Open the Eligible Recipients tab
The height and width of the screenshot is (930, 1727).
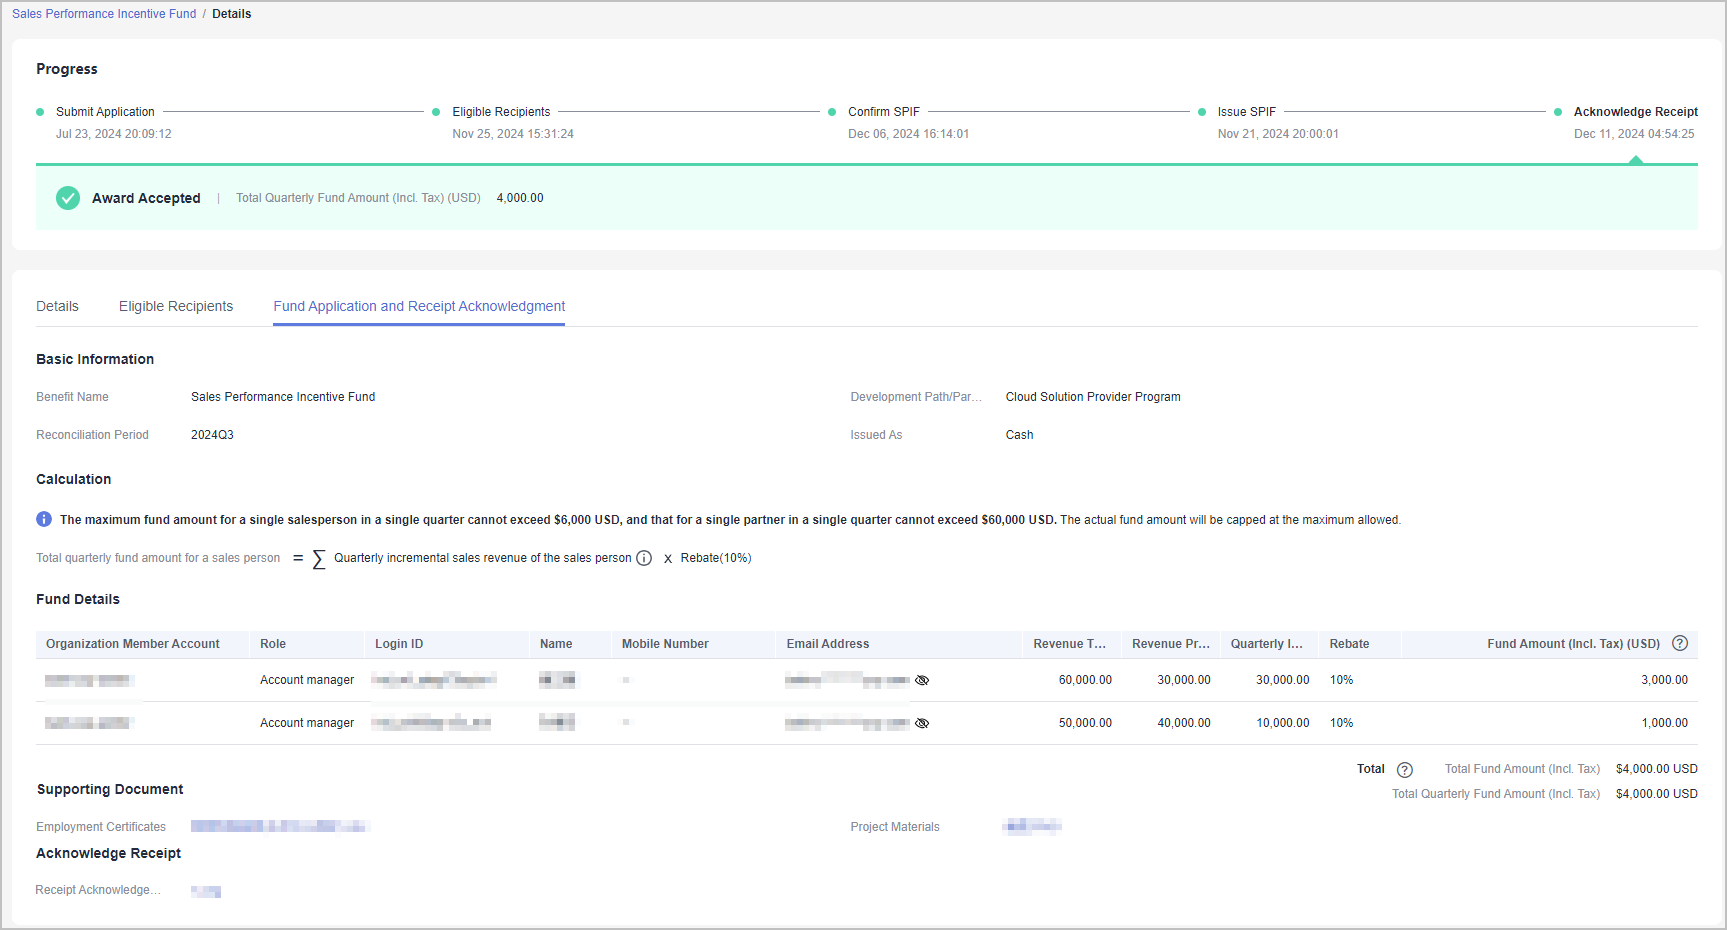tap(176, 306)
